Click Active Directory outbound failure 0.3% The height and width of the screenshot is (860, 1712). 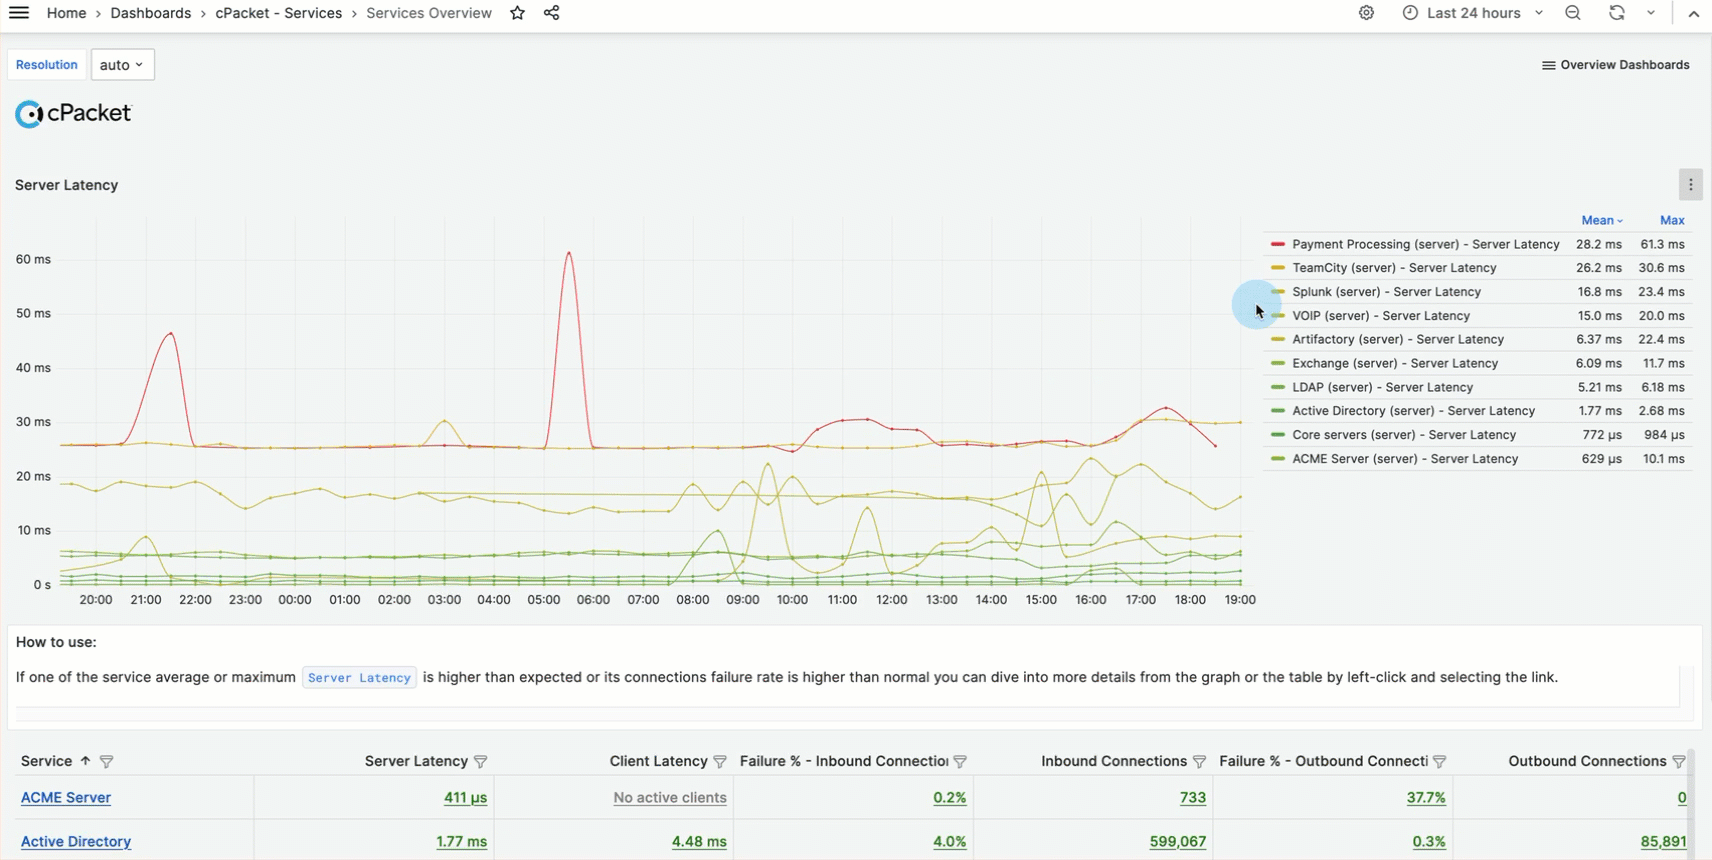coord(1429,842)
